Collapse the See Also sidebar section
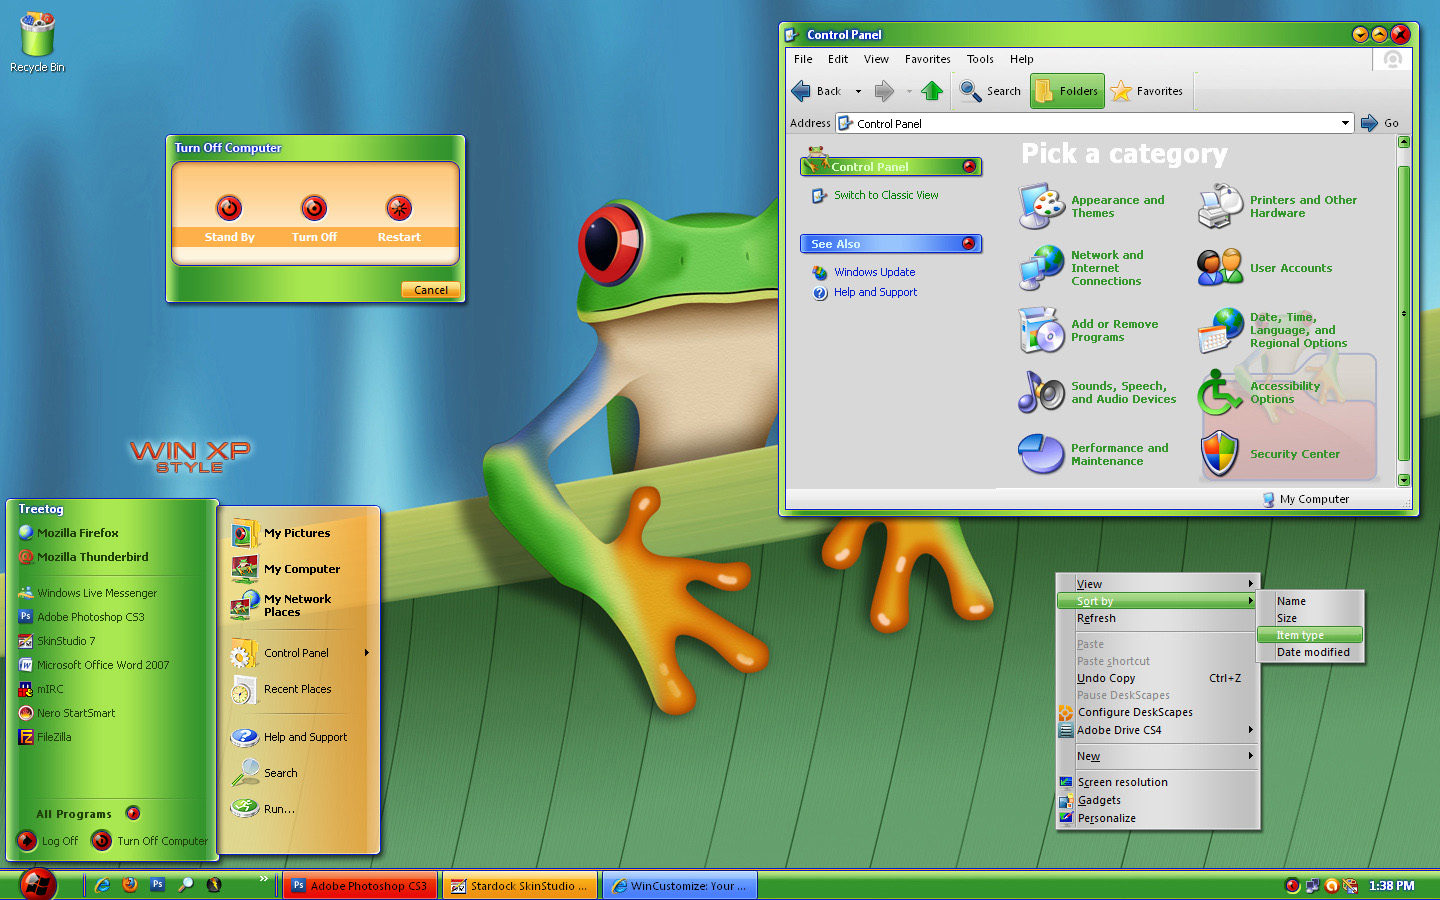Screen dimensions: 1440x900 [x=968, y=243]
